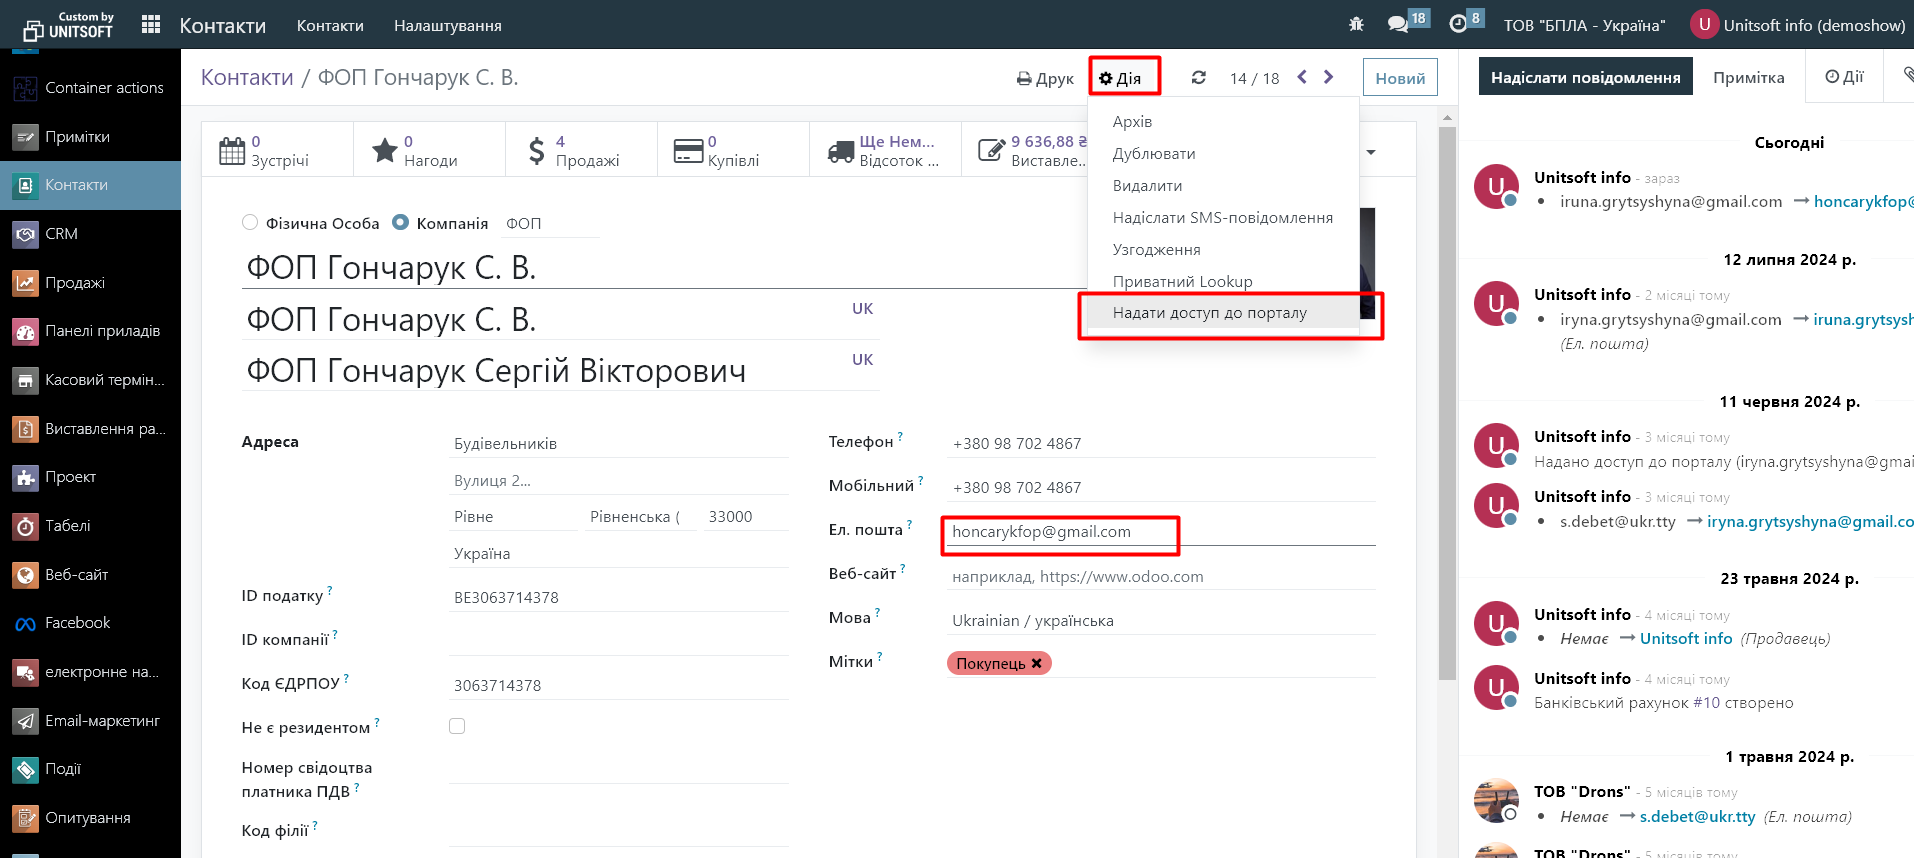The image size is (1914, 858).
Task: Open activities clock icon with 8 badge
Action: (x=1459, y=25)
